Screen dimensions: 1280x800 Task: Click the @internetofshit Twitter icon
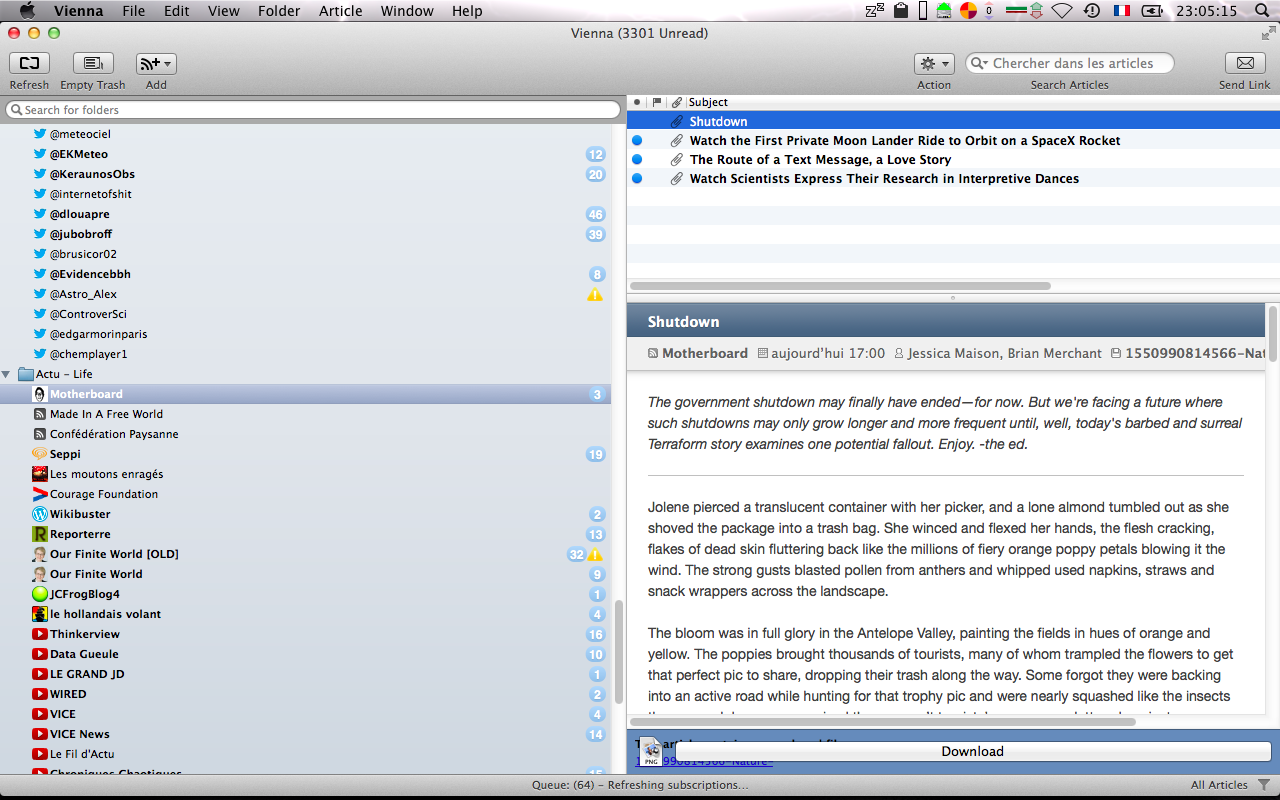coord(40,194)
